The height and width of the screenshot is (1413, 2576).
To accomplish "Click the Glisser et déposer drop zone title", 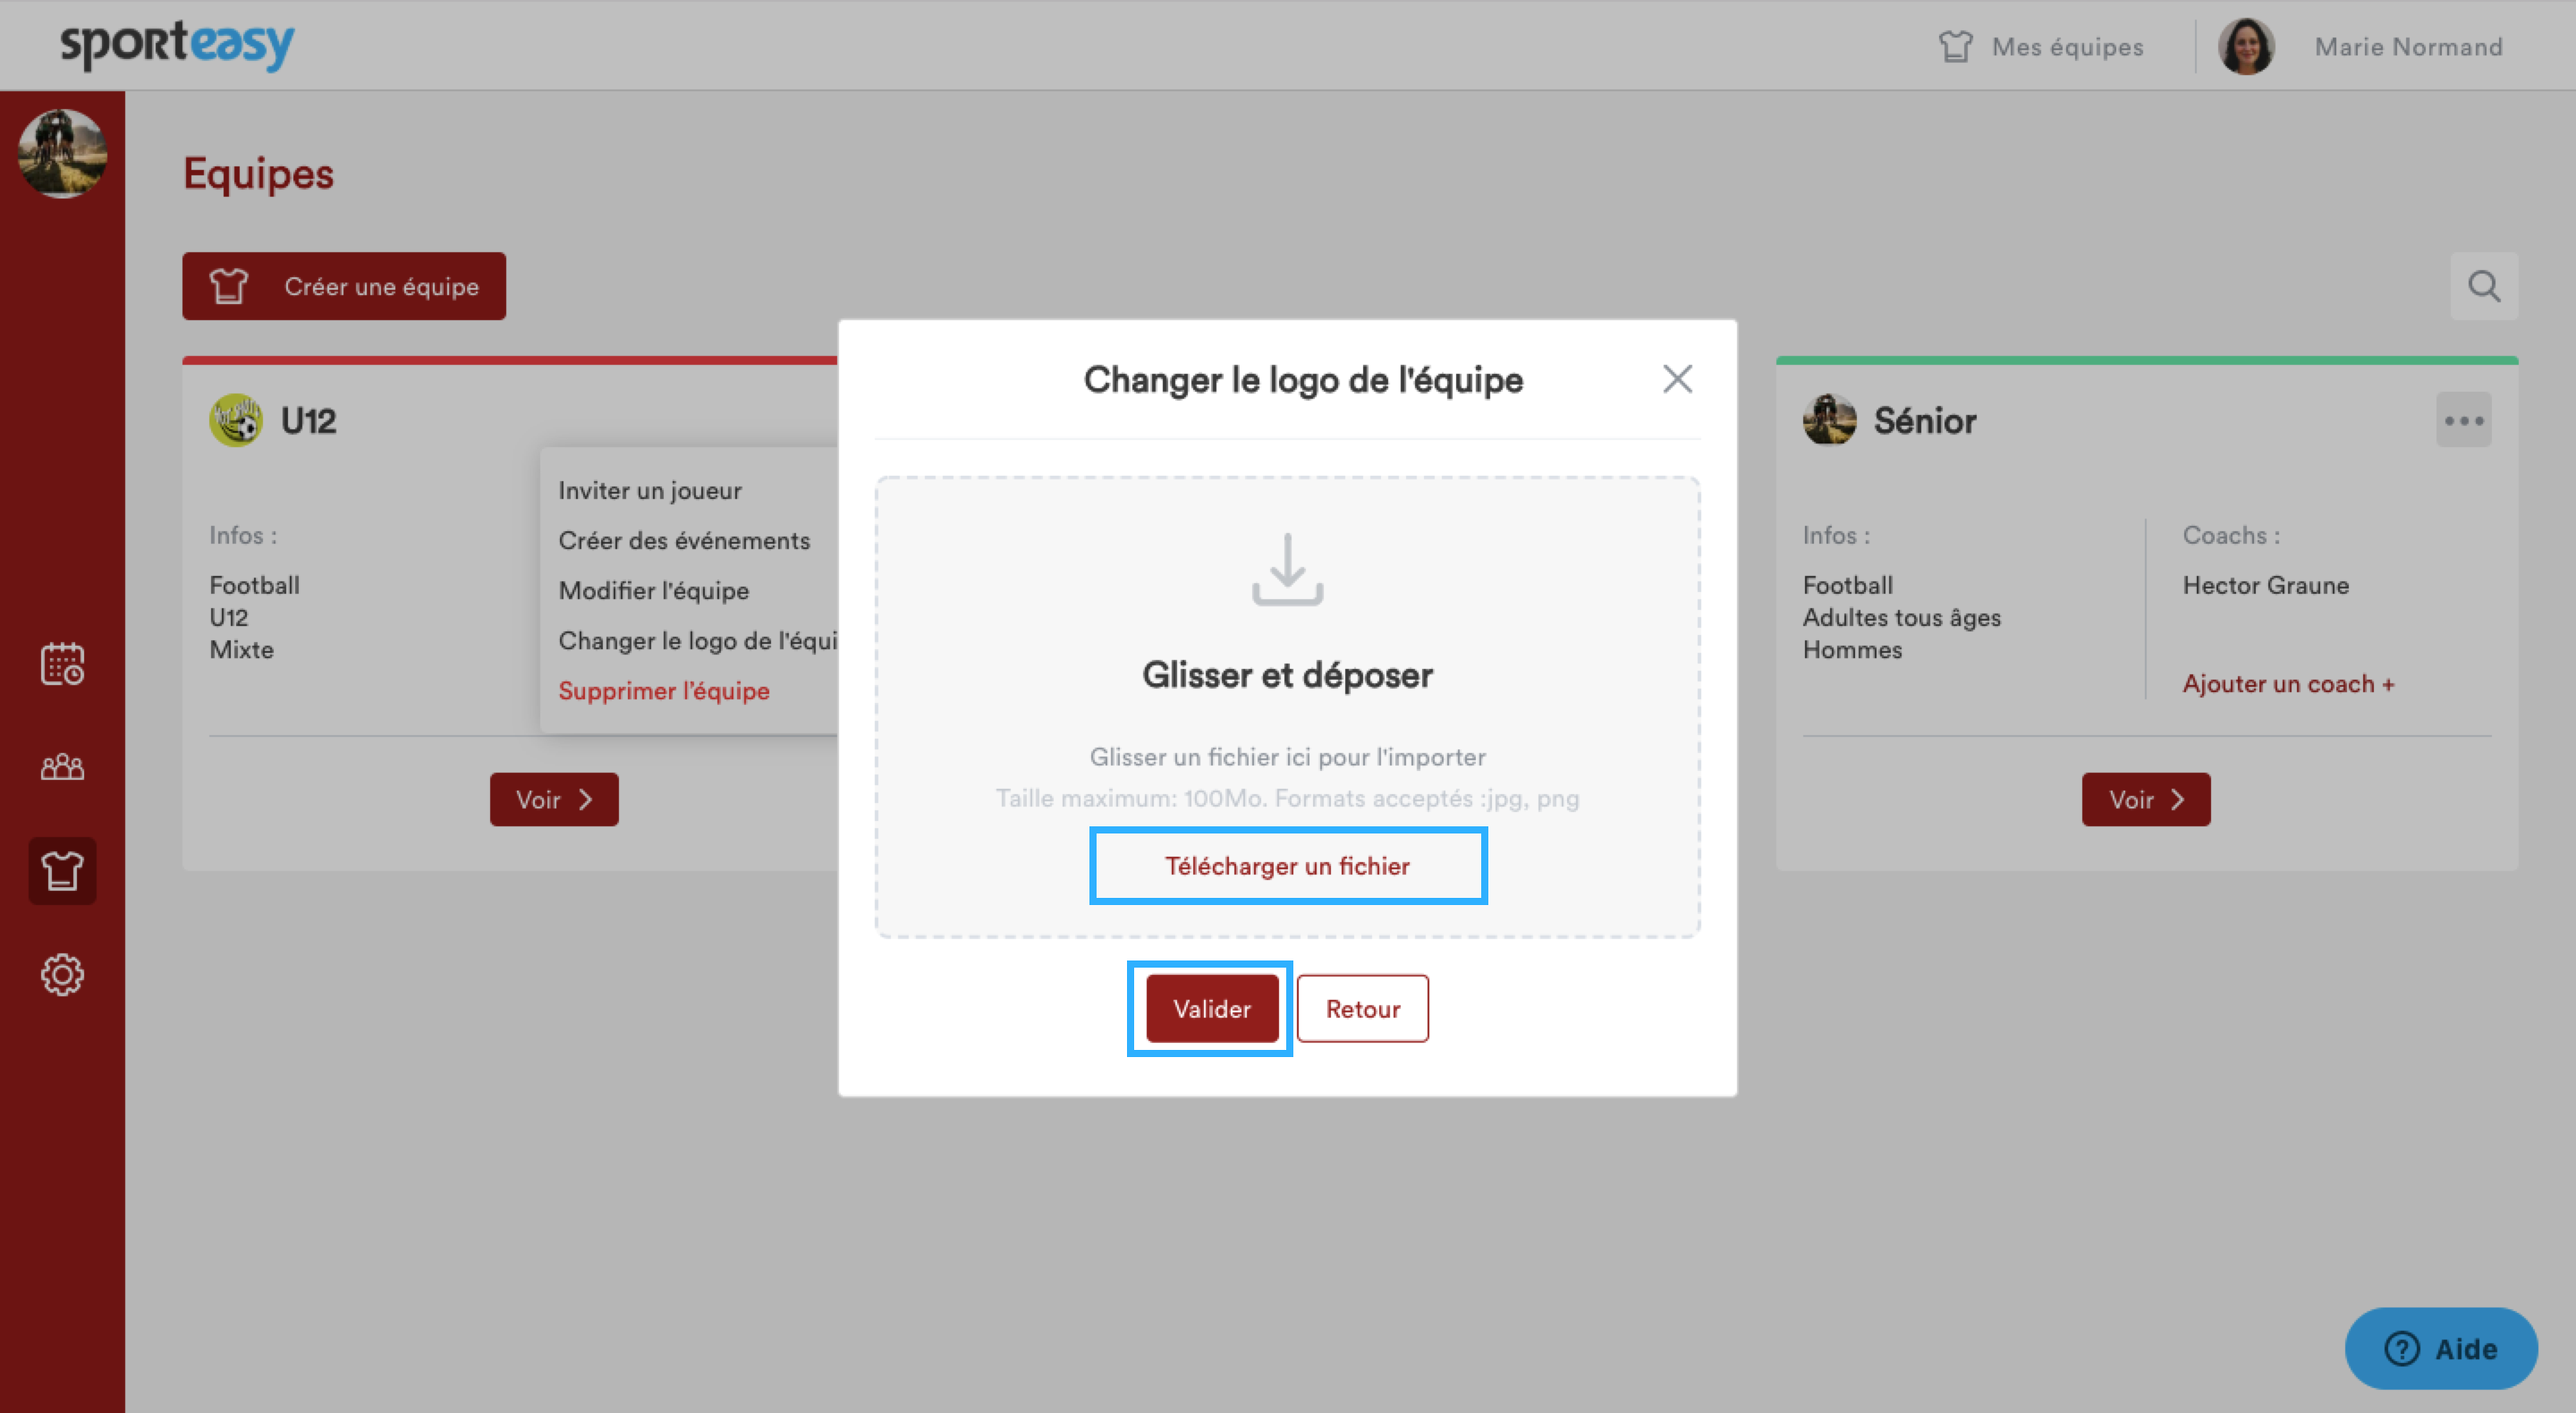I will (x=1287, y=675).
